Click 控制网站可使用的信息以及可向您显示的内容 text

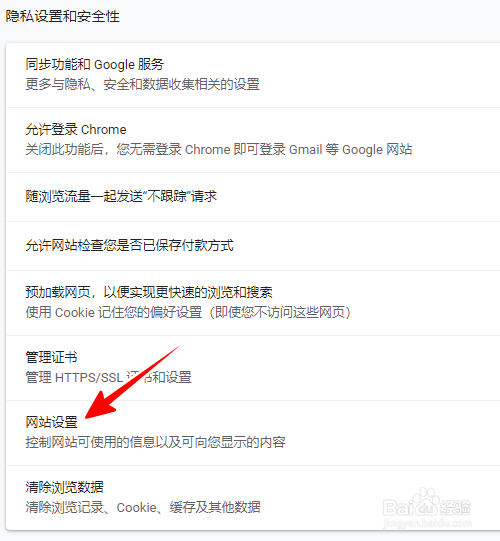pyautogui.click(x=155, y=442)
